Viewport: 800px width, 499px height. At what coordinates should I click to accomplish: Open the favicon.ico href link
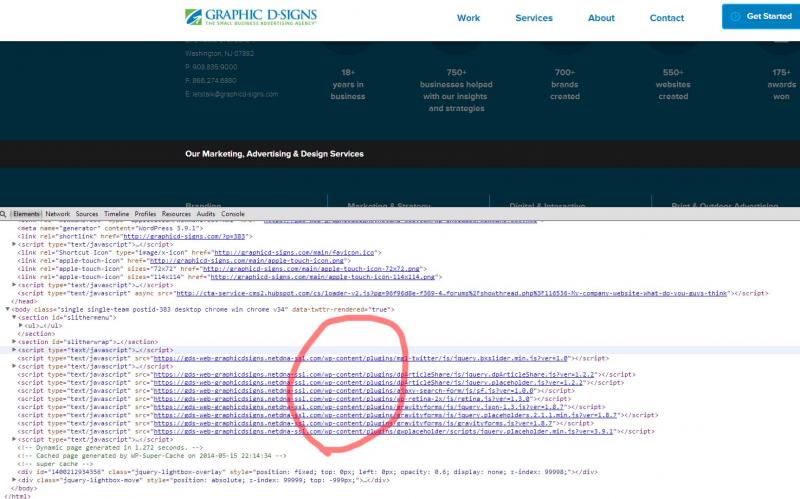point(294,253)
